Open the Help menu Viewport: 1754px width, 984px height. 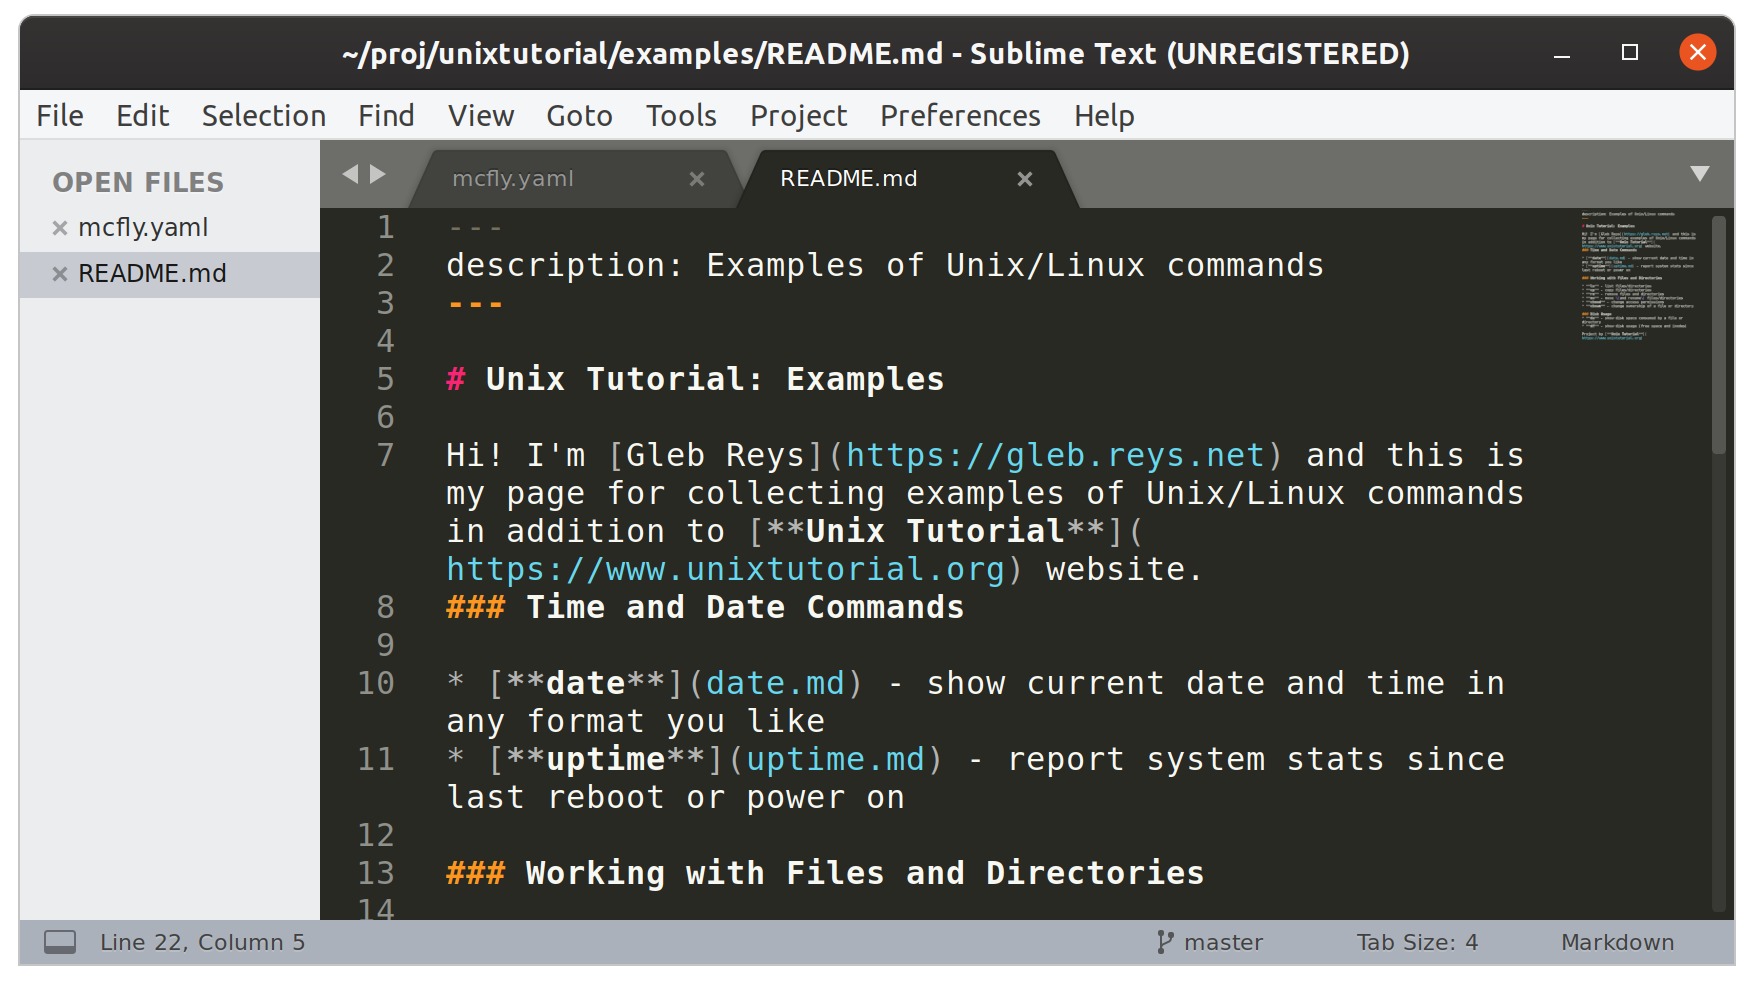click(1104, 116)
